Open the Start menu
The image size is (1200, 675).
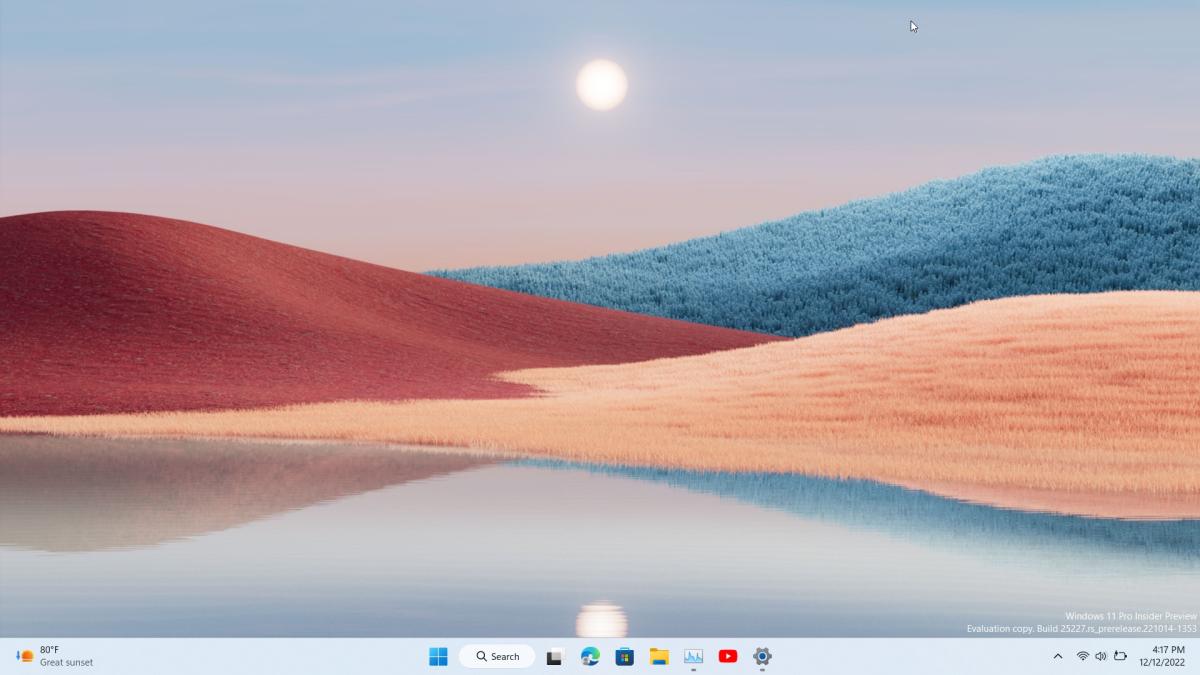pyautogui.click(x=437, y=656)
